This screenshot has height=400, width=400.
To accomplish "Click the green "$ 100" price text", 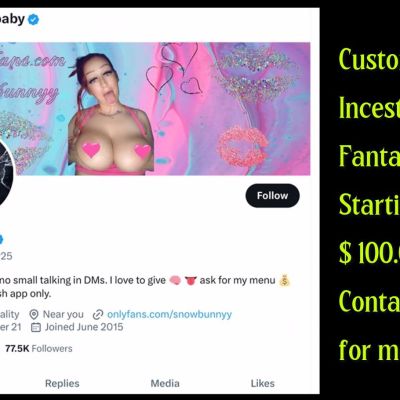I will [x=369, y=253].
